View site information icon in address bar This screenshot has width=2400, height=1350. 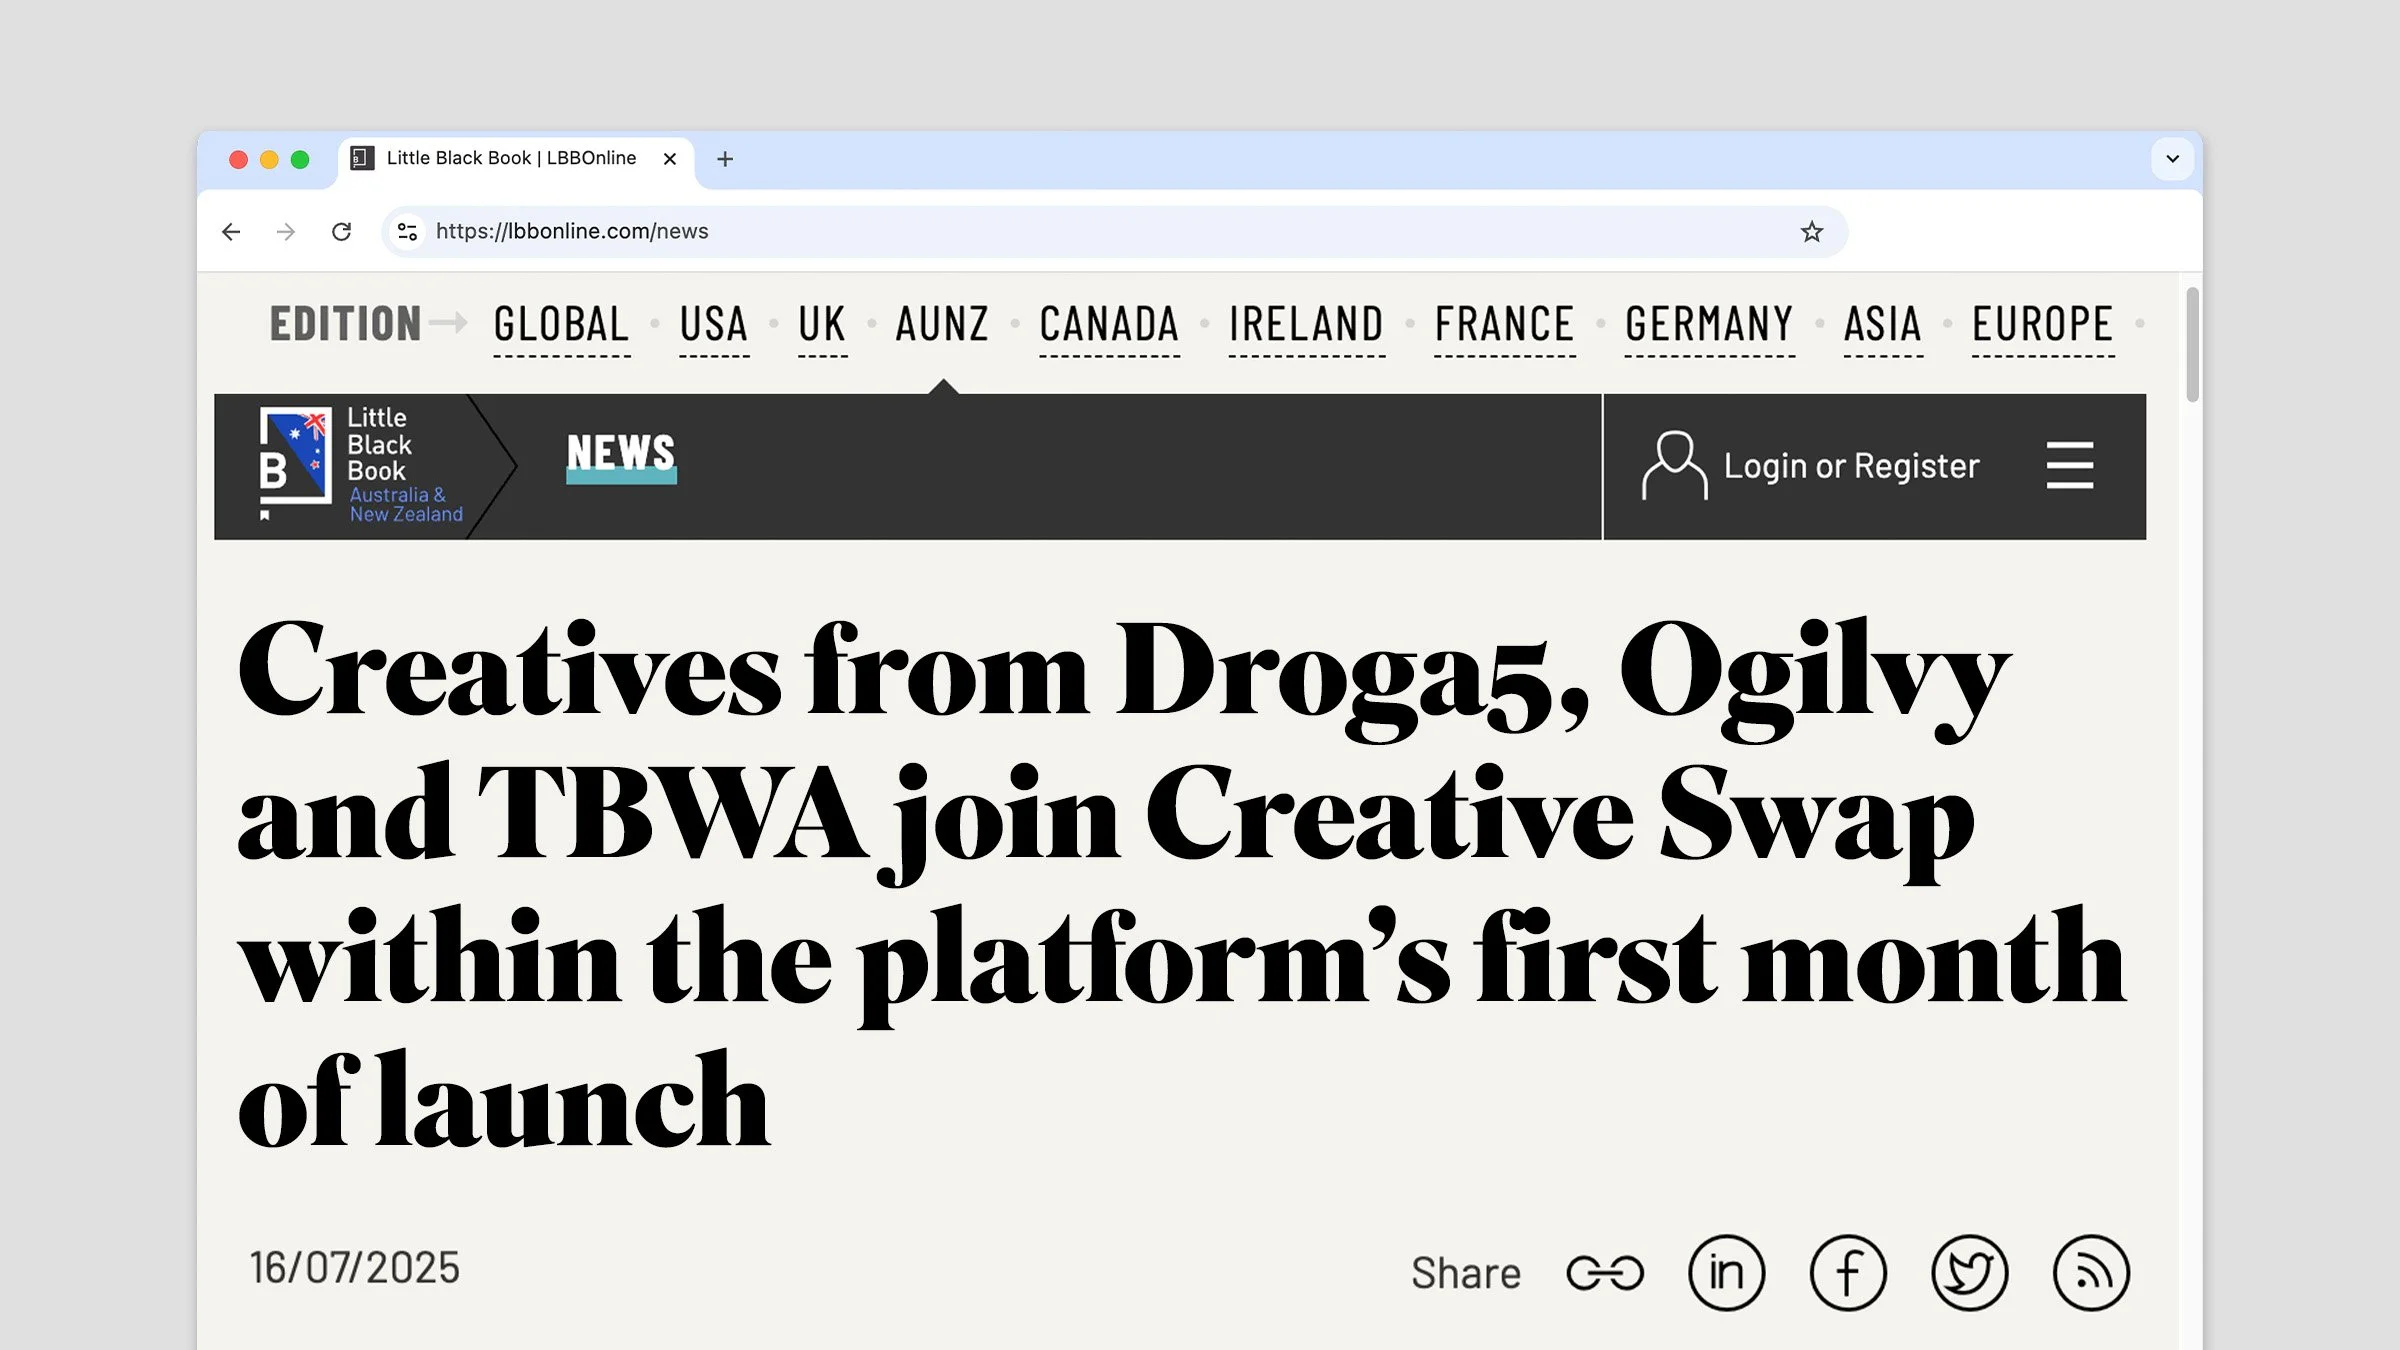pos(407,232)
